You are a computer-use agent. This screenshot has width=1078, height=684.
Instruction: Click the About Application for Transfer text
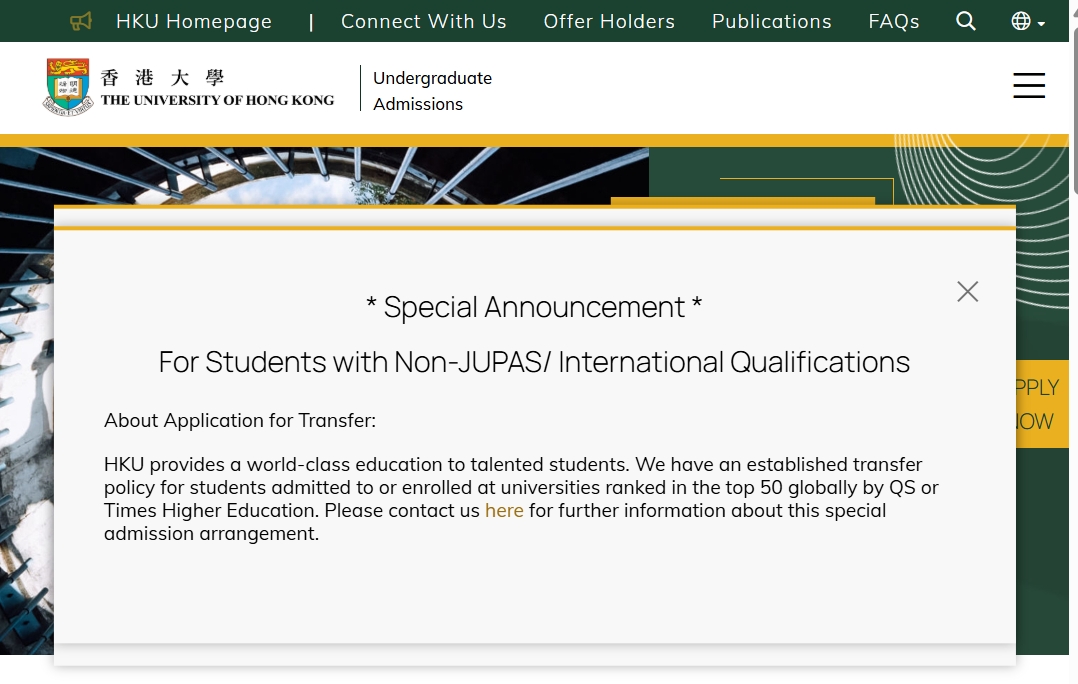240,420
